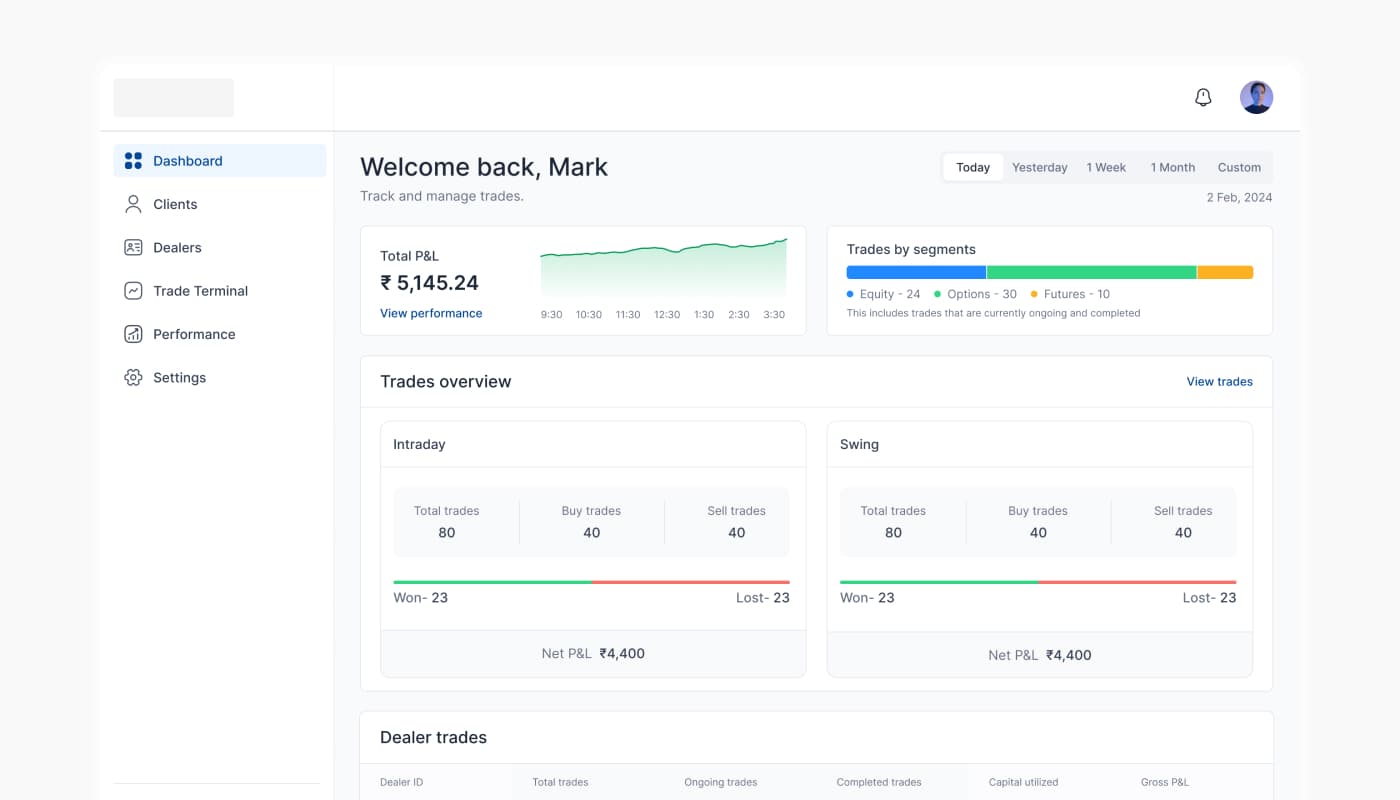Click the Intraday Won- 23 label
The width and height of the screenshot is (1400, 800).
[x=420, y=598]
